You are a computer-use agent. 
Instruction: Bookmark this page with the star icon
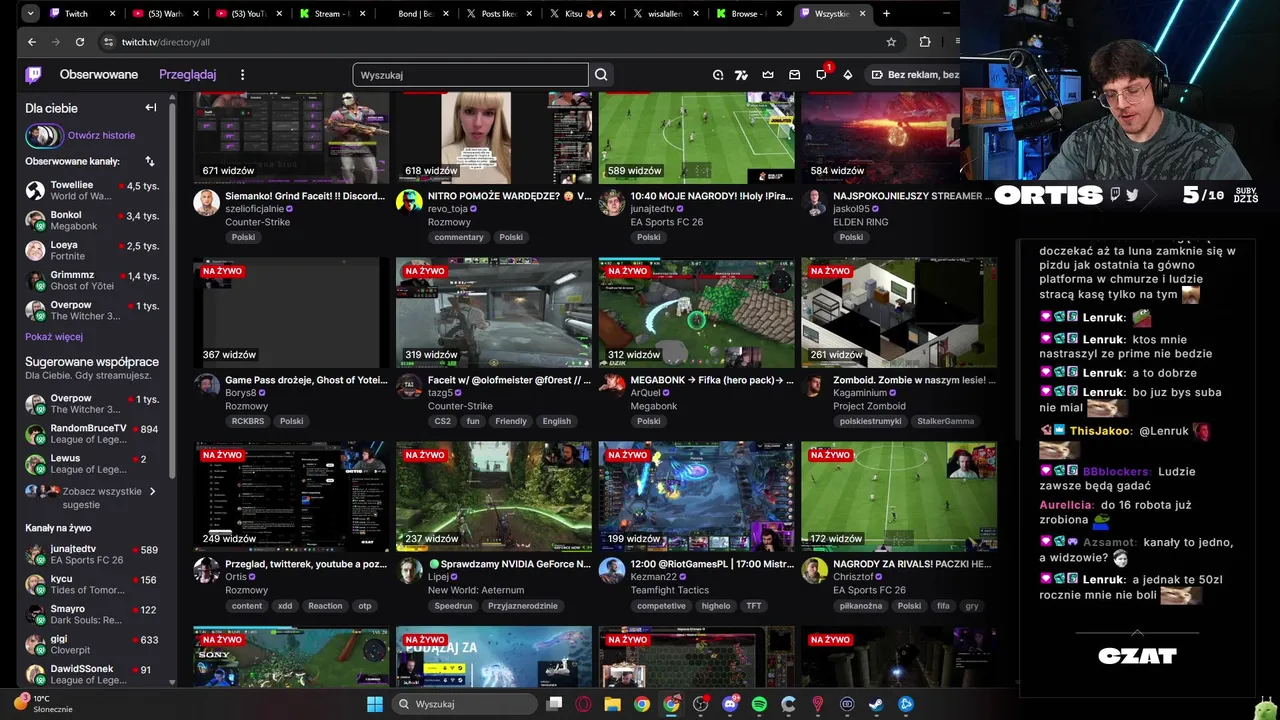[891, 42]
